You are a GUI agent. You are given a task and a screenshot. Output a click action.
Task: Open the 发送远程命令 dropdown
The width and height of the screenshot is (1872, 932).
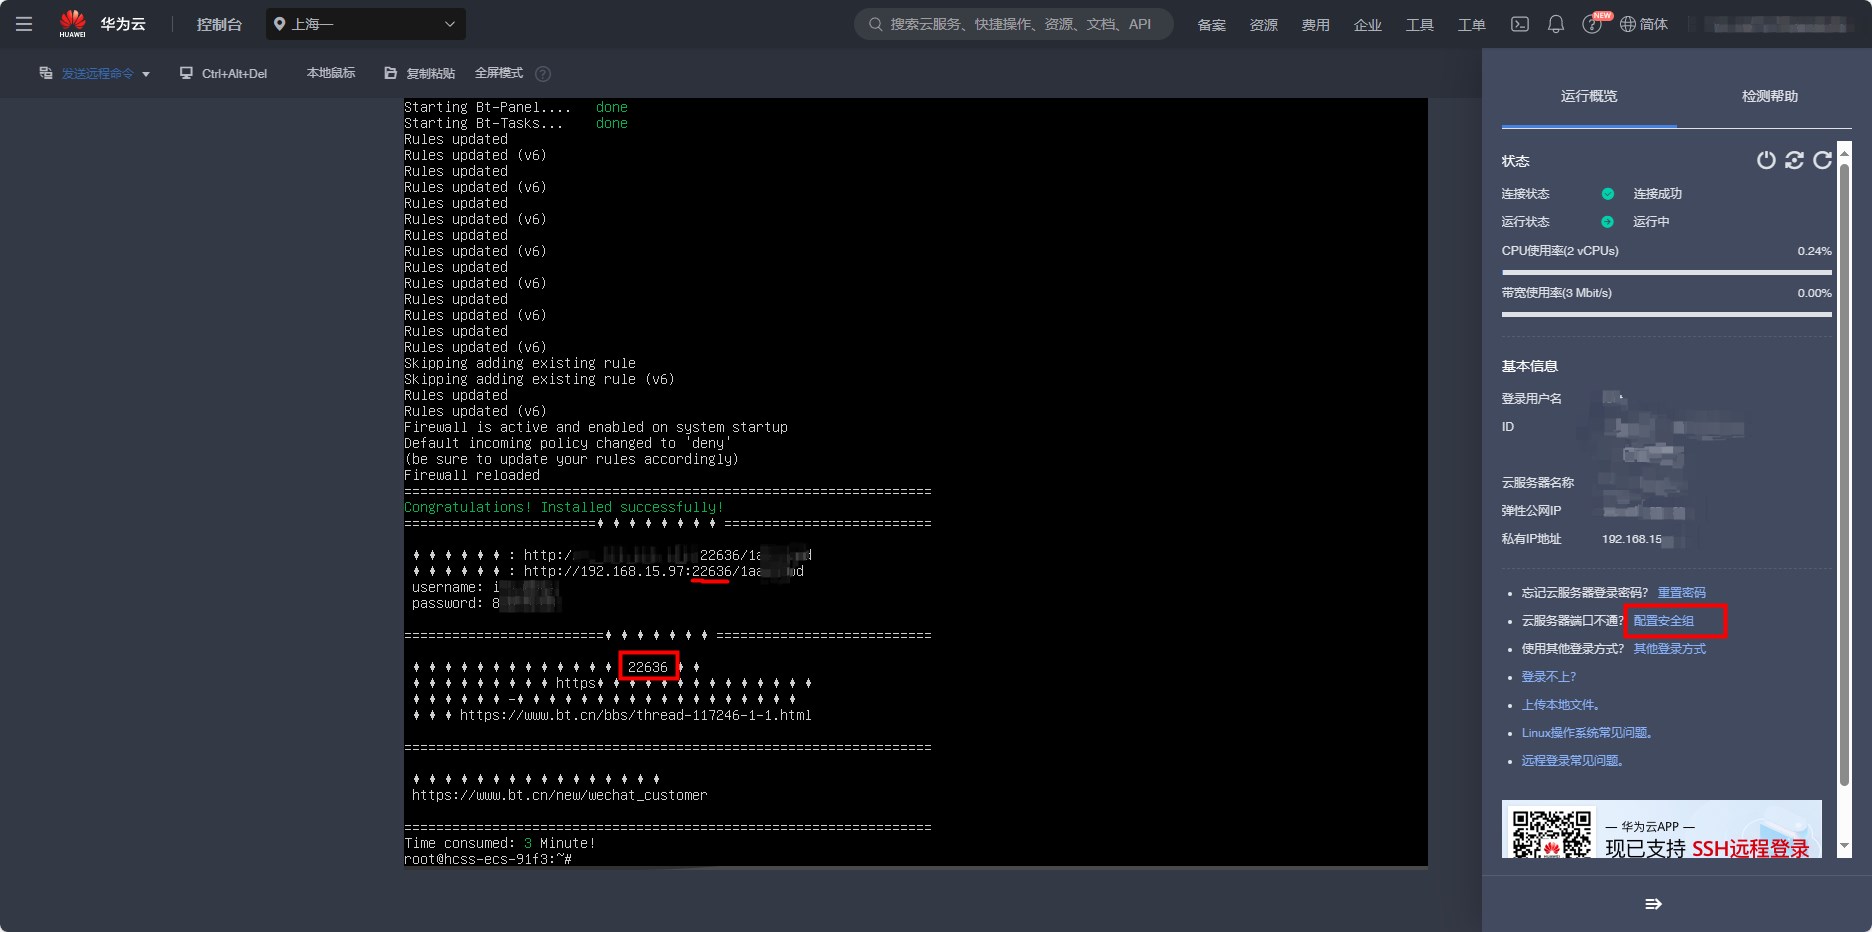95,73
